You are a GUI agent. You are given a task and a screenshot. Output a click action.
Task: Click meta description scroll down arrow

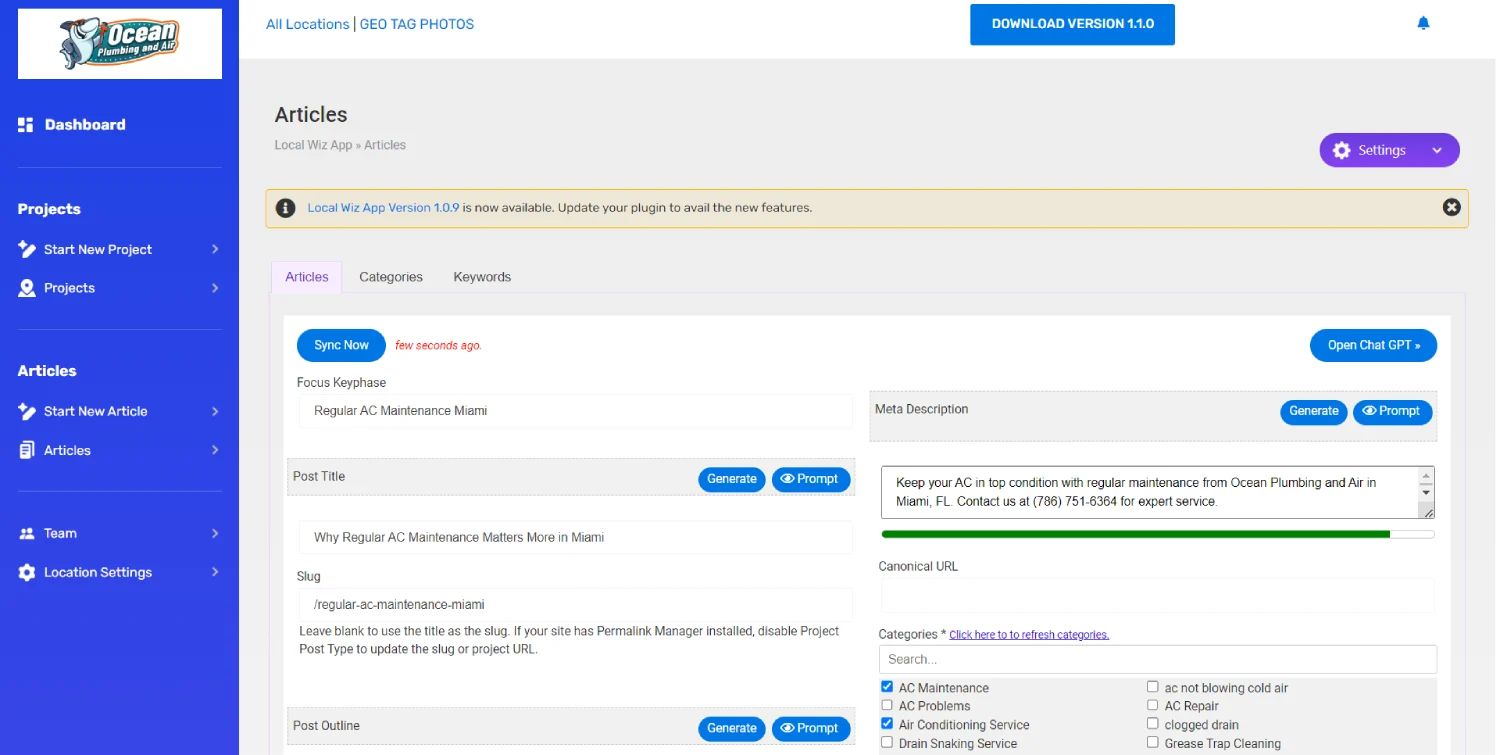coord(1427,493)
